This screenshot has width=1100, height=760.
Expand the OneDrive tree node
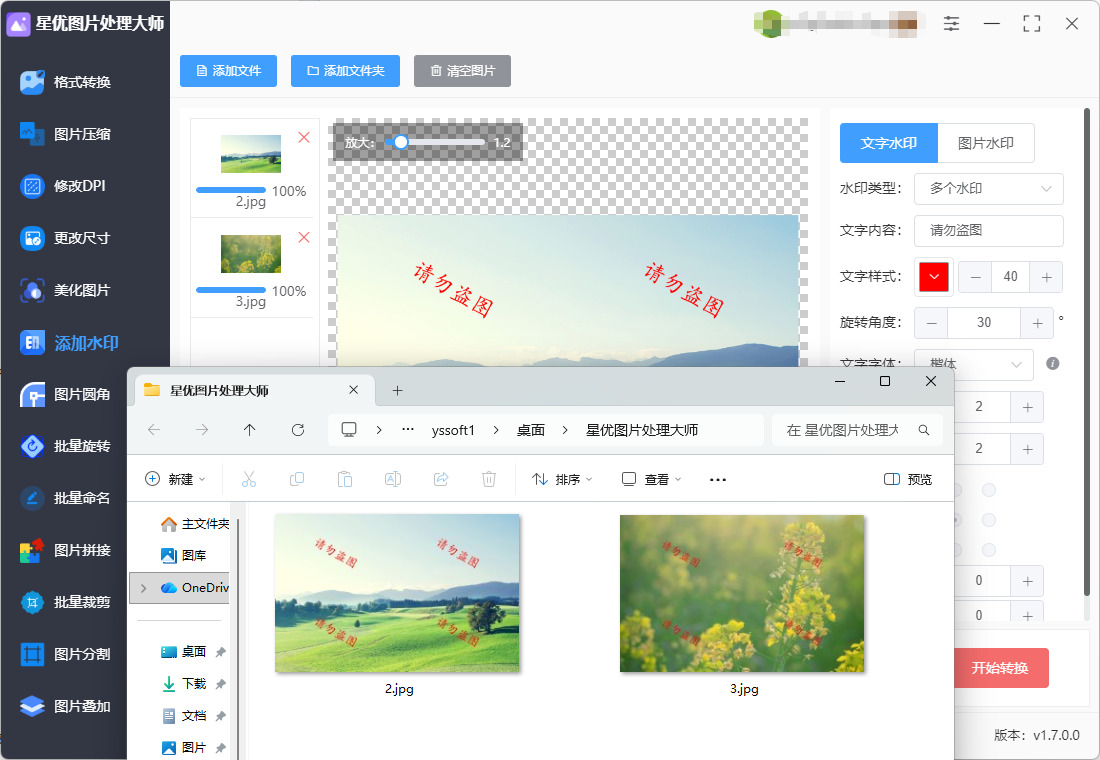pyautogui.click(x=144, y=588)
